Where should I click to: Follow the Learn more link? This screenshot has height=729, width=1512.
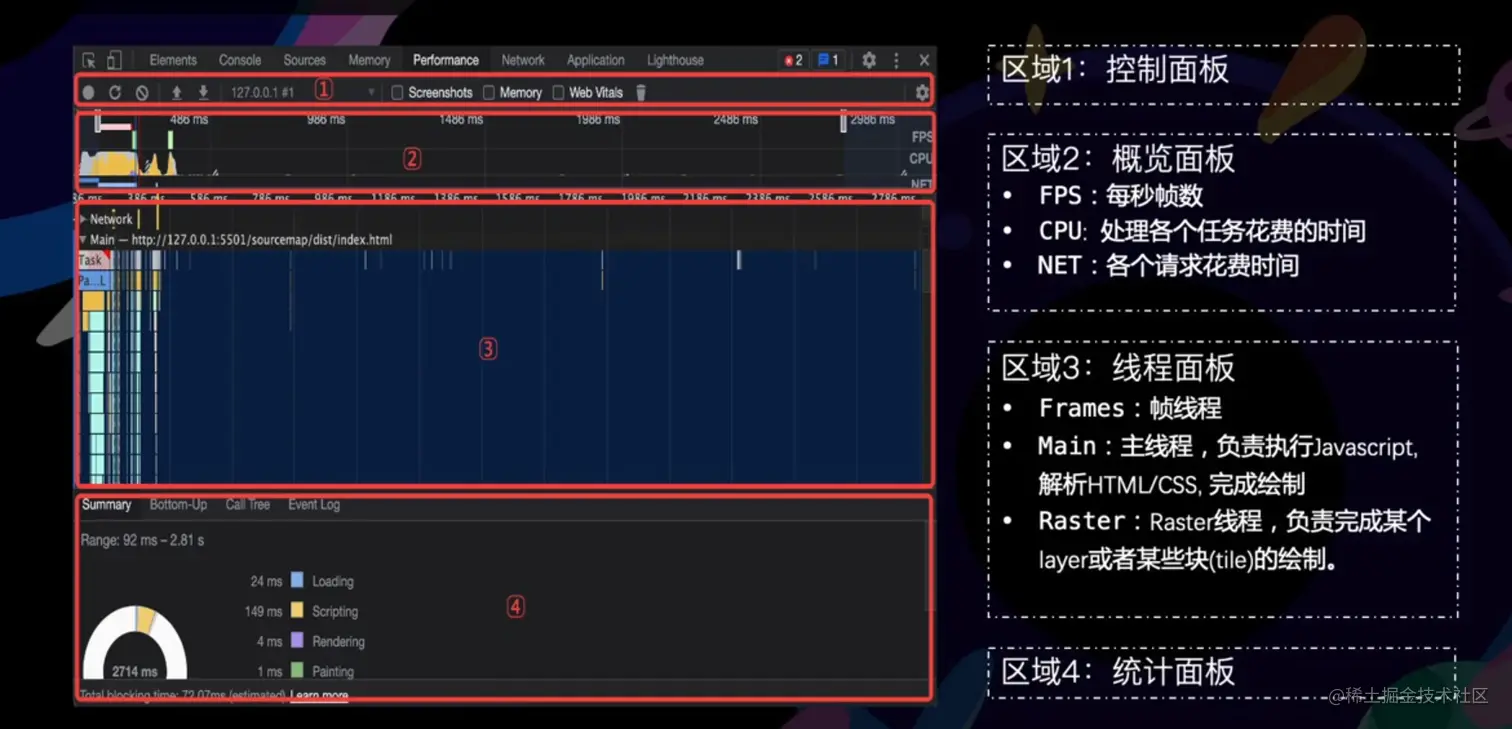point(319,695)
